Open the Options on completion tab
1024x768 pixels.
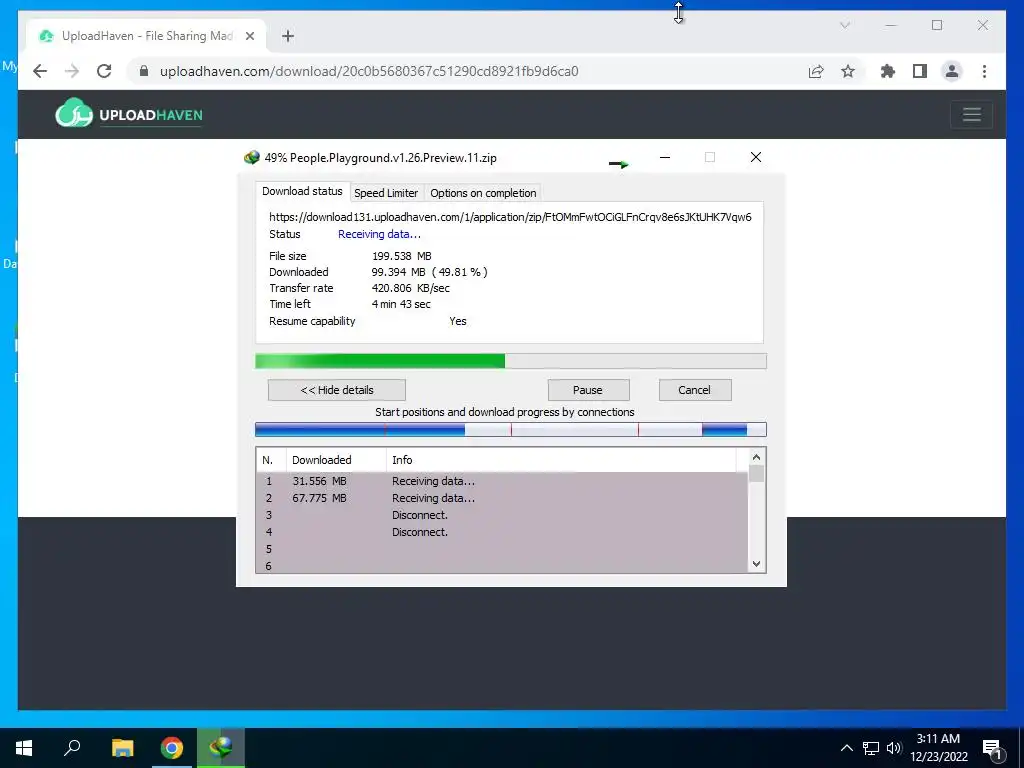tap(483, 193)
